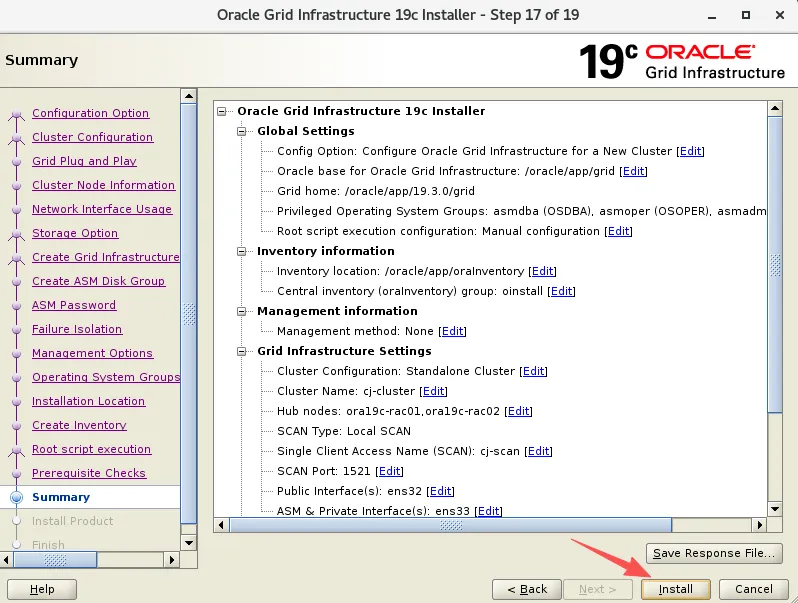Go to Operating System Groups step
Image resolution: width=798 pixels, height=603 pixels.
click(106, 377)
